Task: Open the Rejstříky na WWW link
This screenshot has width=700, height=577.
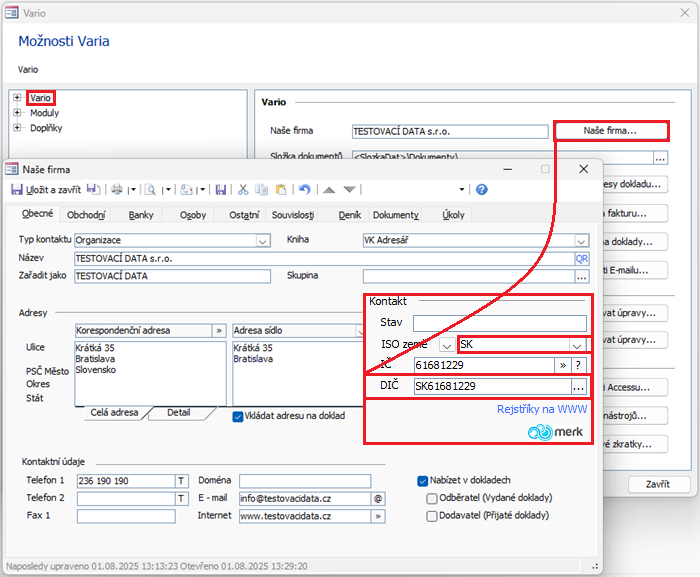Action: point(542,409)
